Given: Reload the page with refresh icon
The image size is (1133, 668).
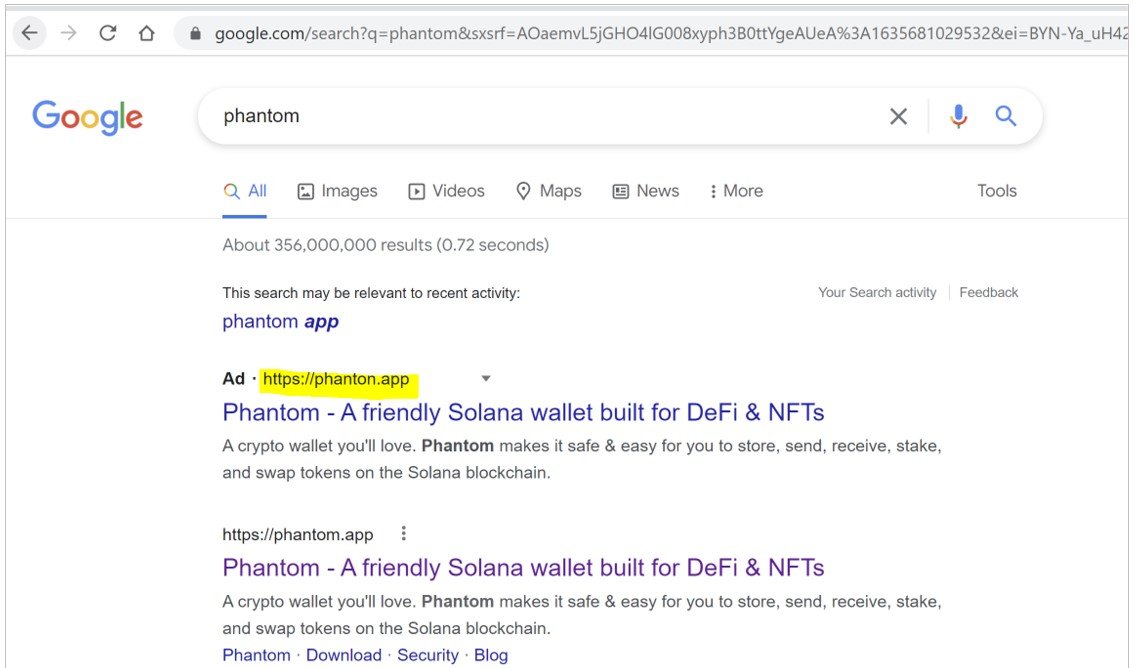Looking at the screenshot, I should tap(108, 33).
